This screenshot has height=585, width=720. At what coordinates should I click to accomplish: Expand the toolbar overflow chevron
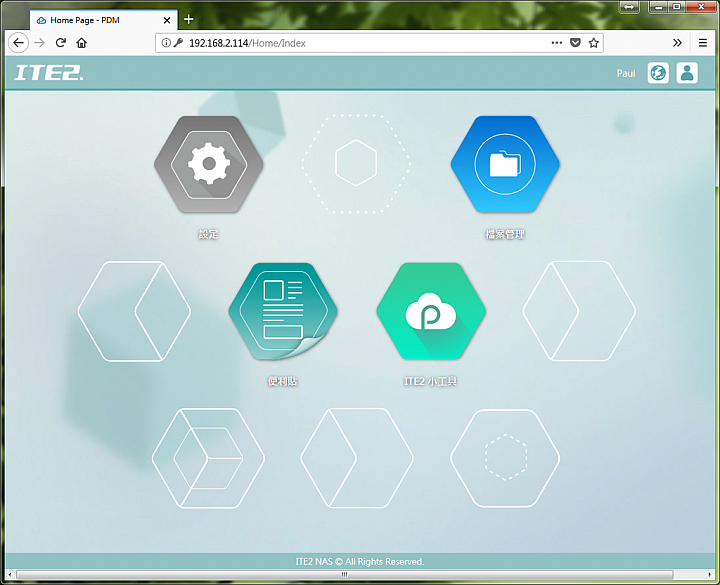coord(677,43)
